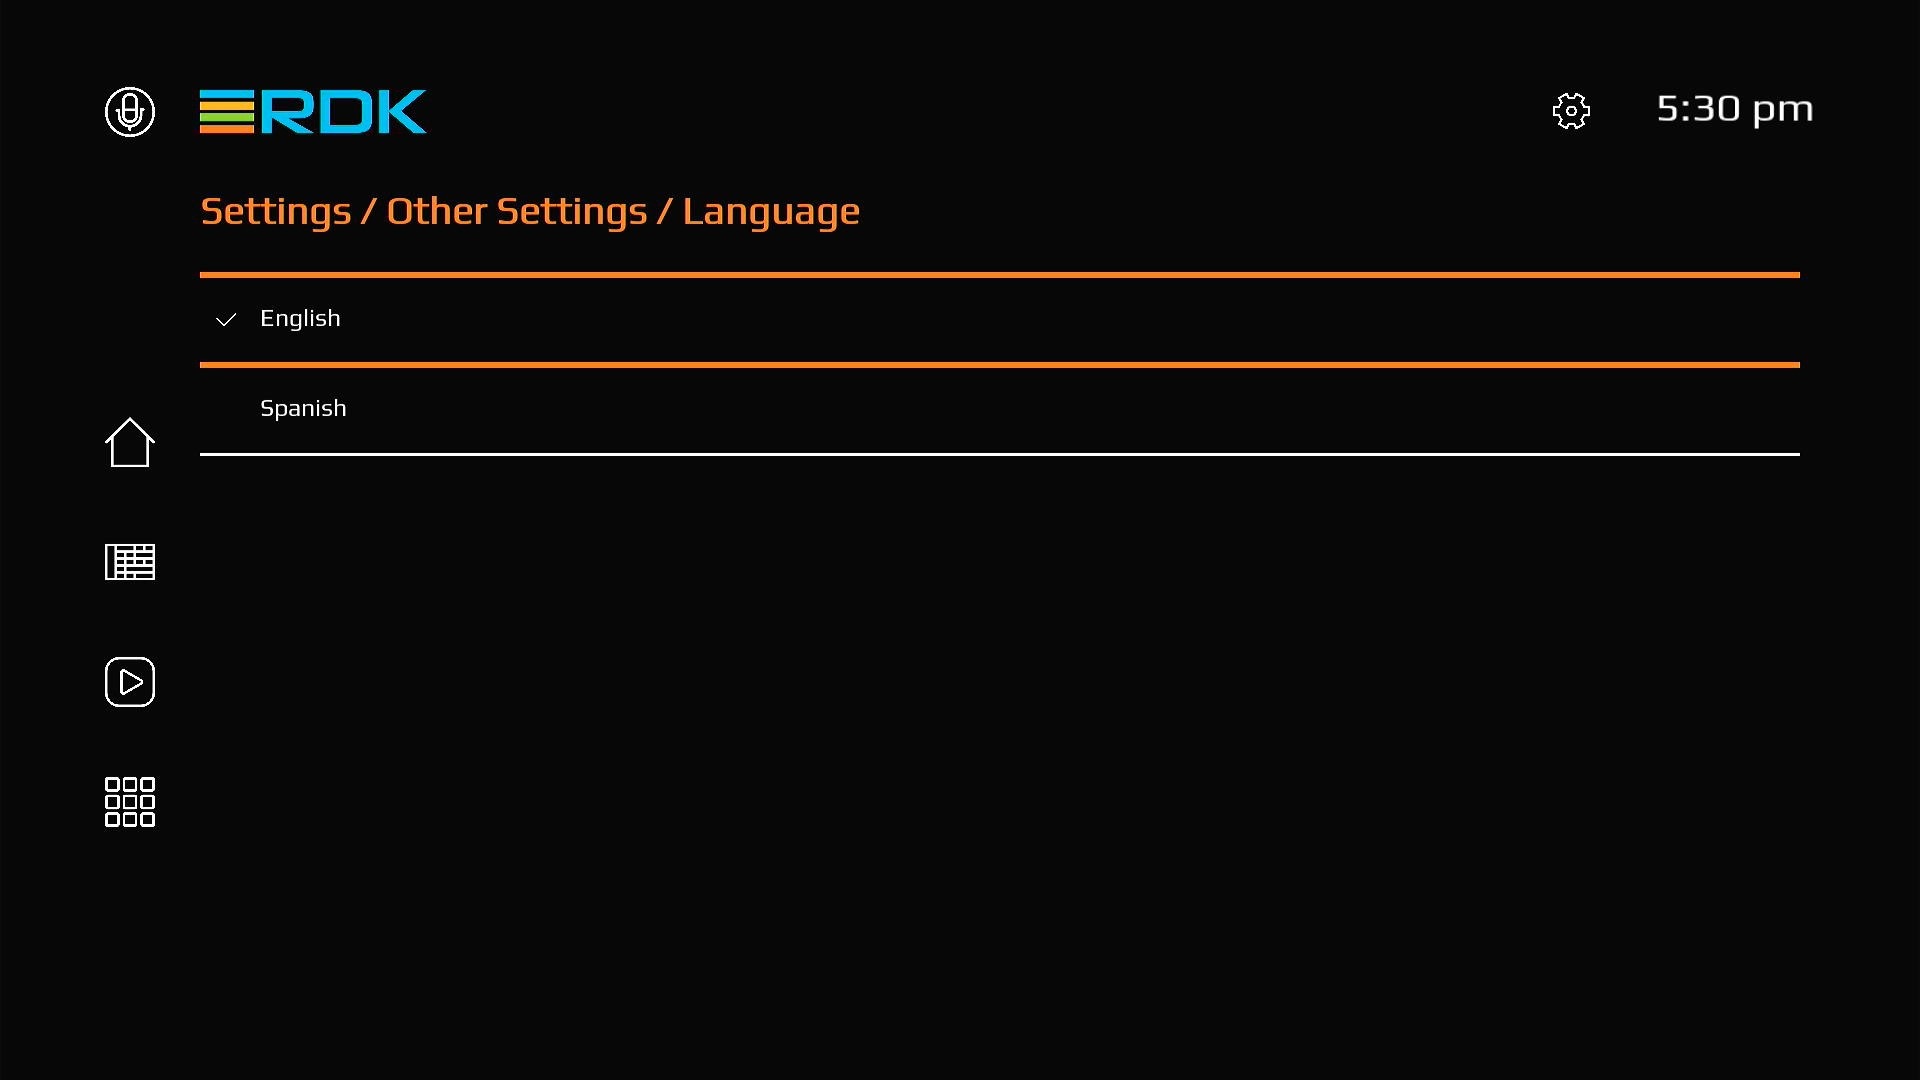Select Spanish as the language

coord(303,409)
